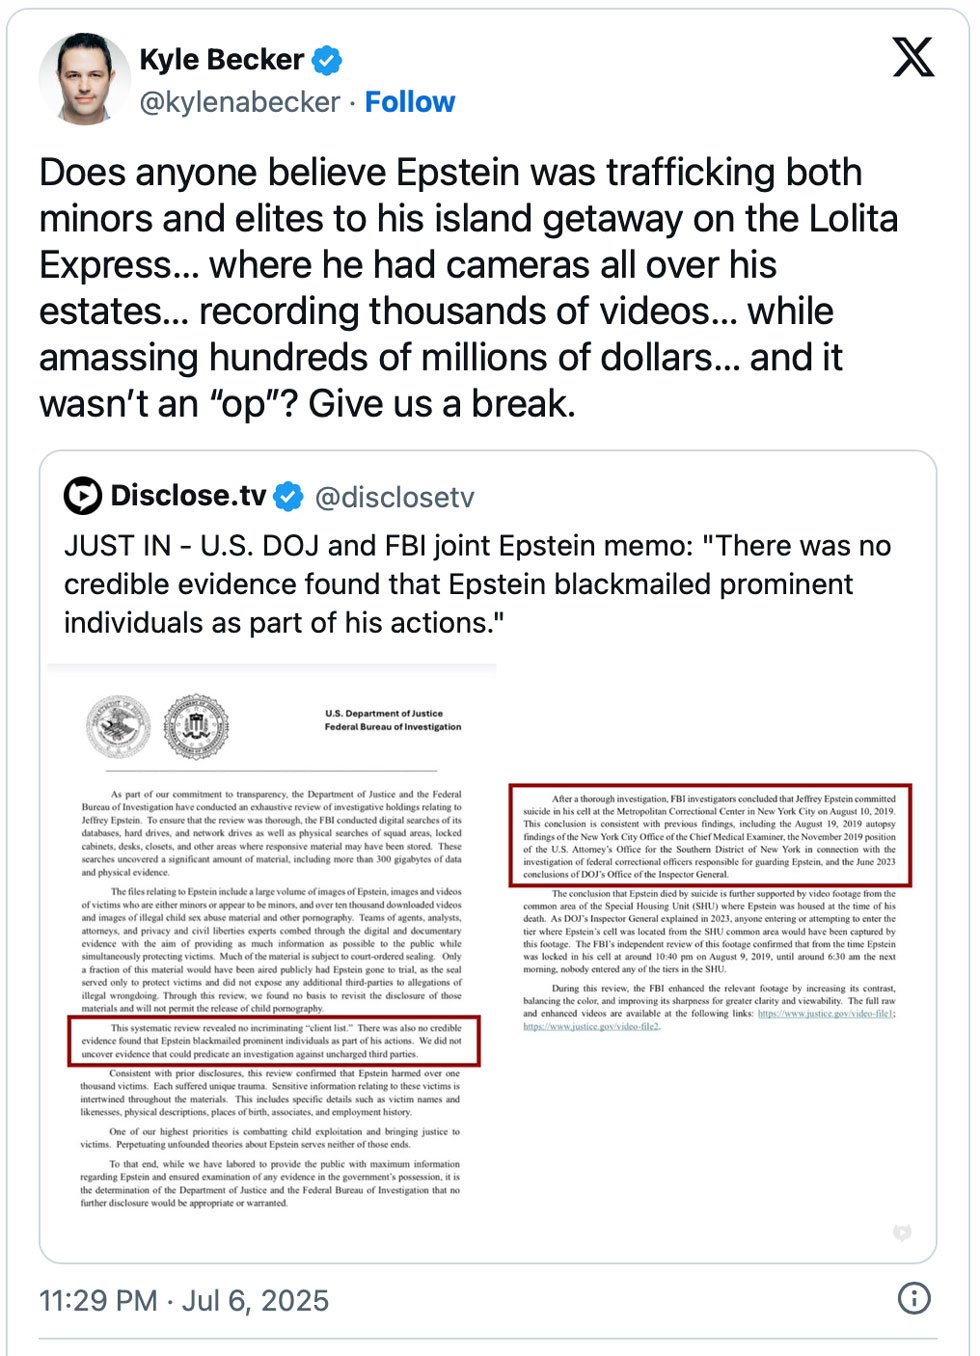This screenshot has height=1356, width=980.
Task: Click the Department of Justice seal
Action: (x=118, y=727)
